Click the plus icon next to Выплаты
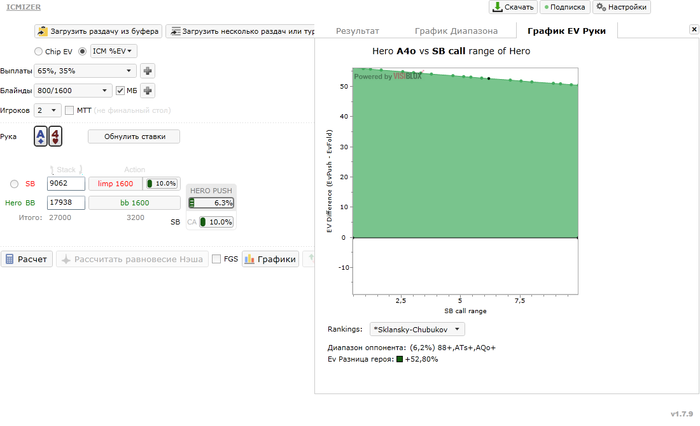This screenshot has height=426, width=700. [148, 71]
